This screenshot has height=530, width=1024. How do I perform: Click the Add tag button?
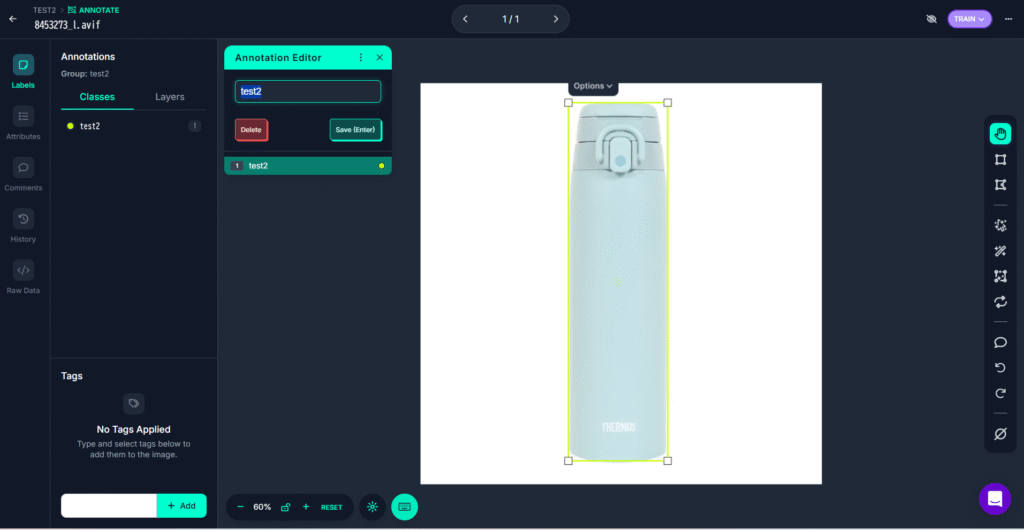pyautogui.click(x=182, y=506)
